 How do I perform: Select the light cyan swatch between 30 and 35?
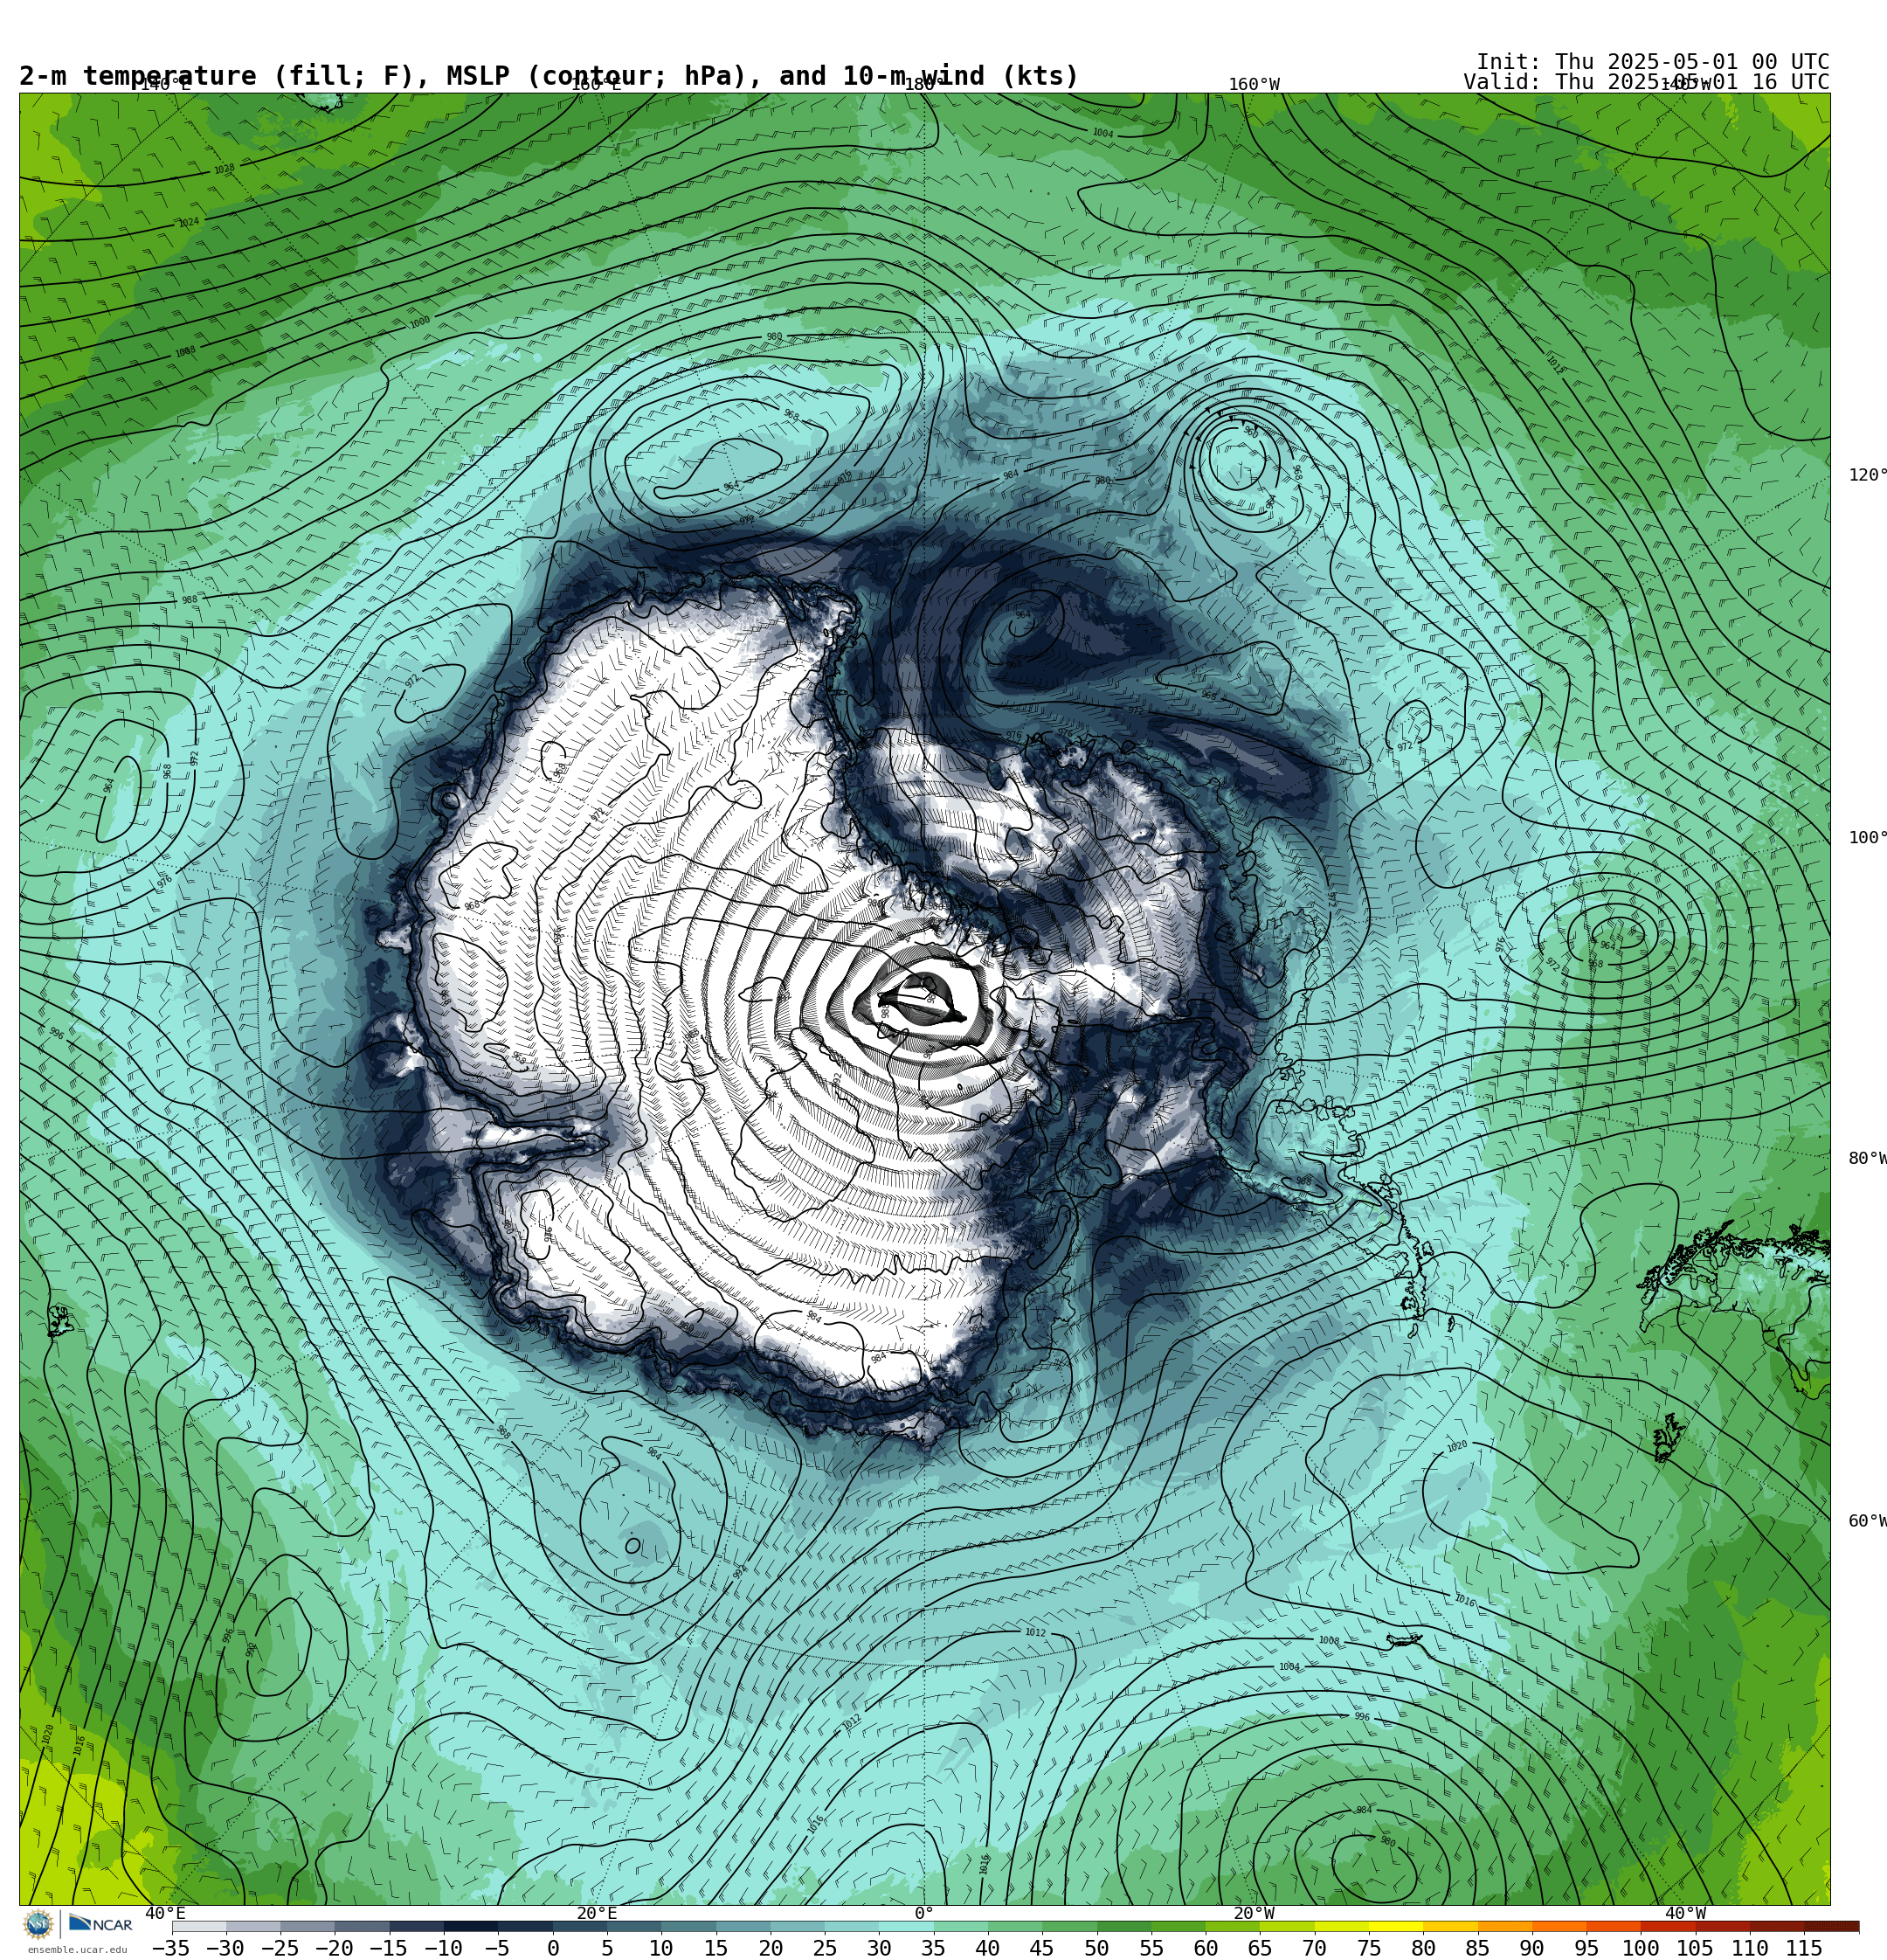click(x=906, y=1926)
